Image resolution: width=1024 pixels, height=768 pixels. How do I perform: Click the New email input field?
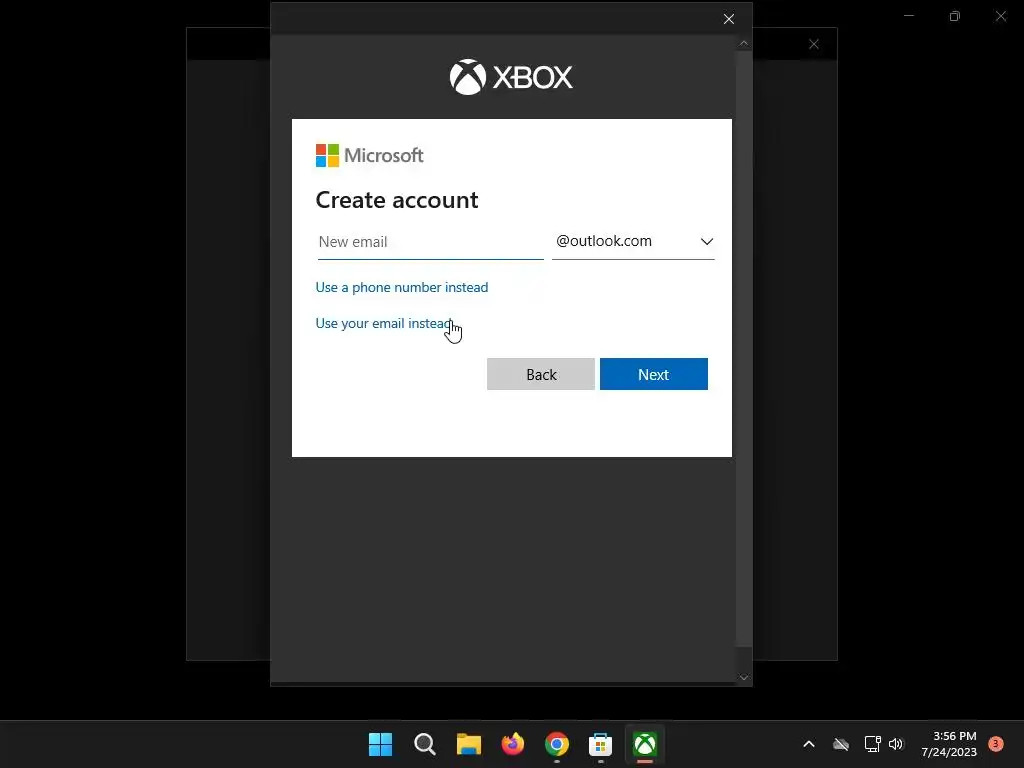(430, 242)
